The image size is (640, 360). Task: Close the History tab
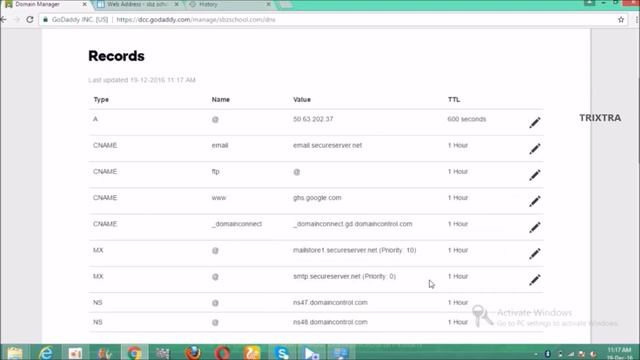click(268, 4)
